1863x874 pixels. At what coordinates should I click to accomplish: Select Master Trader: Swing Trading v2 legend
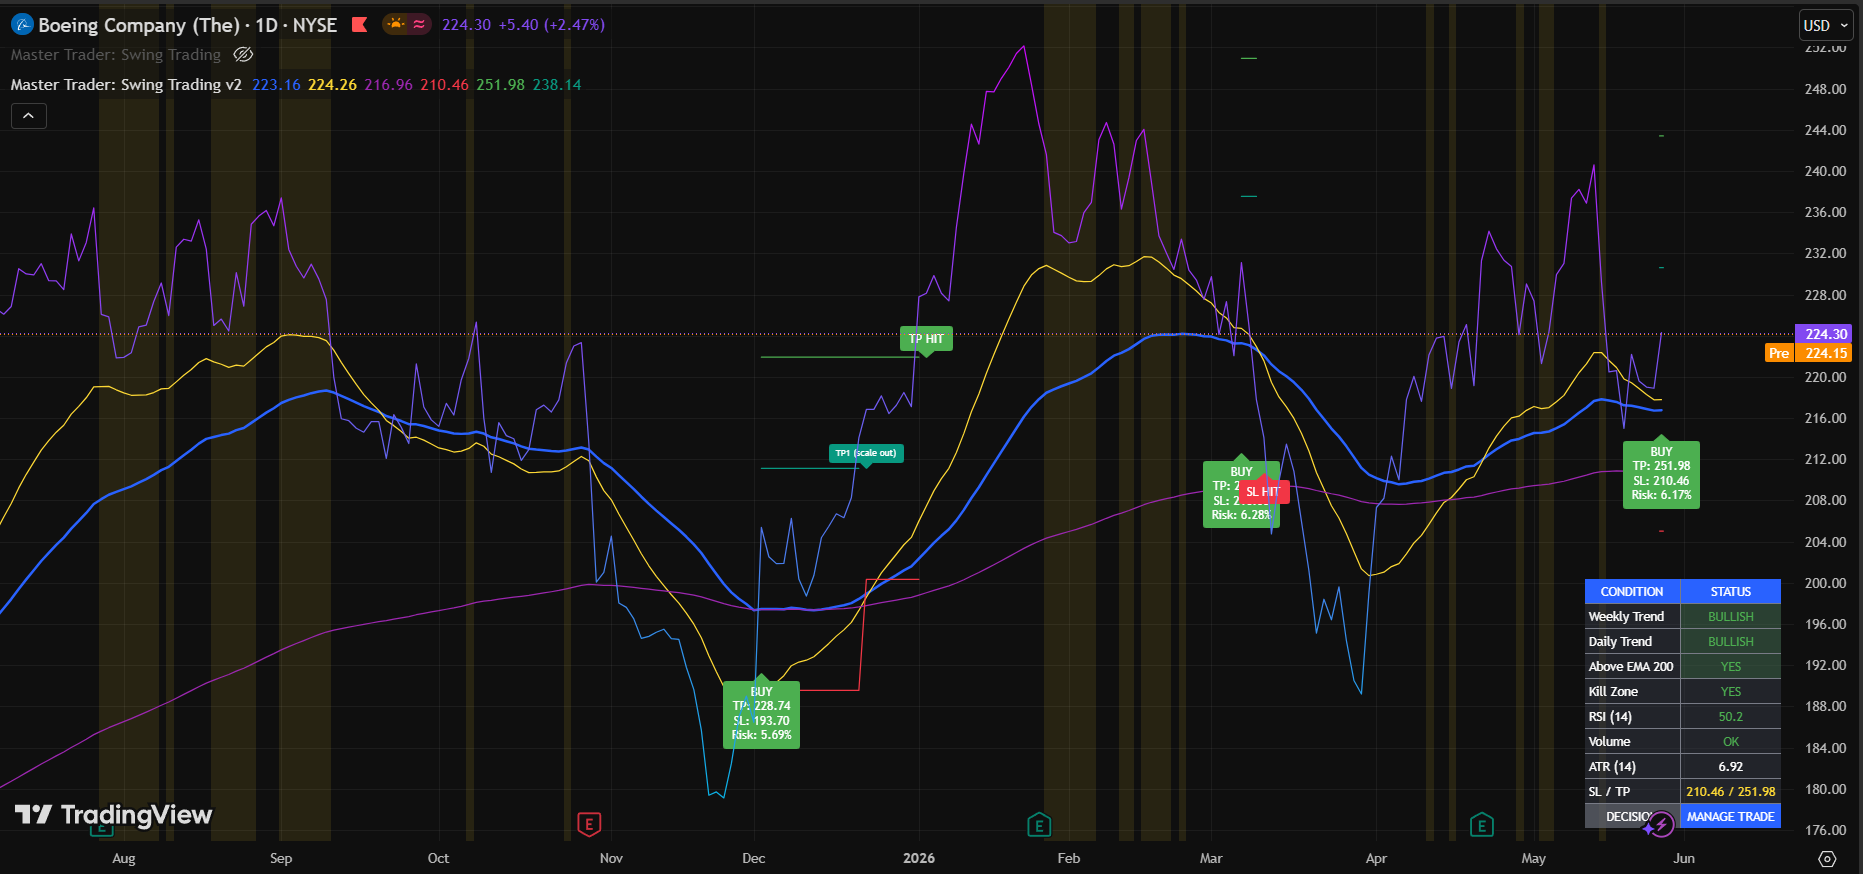[x=126, y=85]
